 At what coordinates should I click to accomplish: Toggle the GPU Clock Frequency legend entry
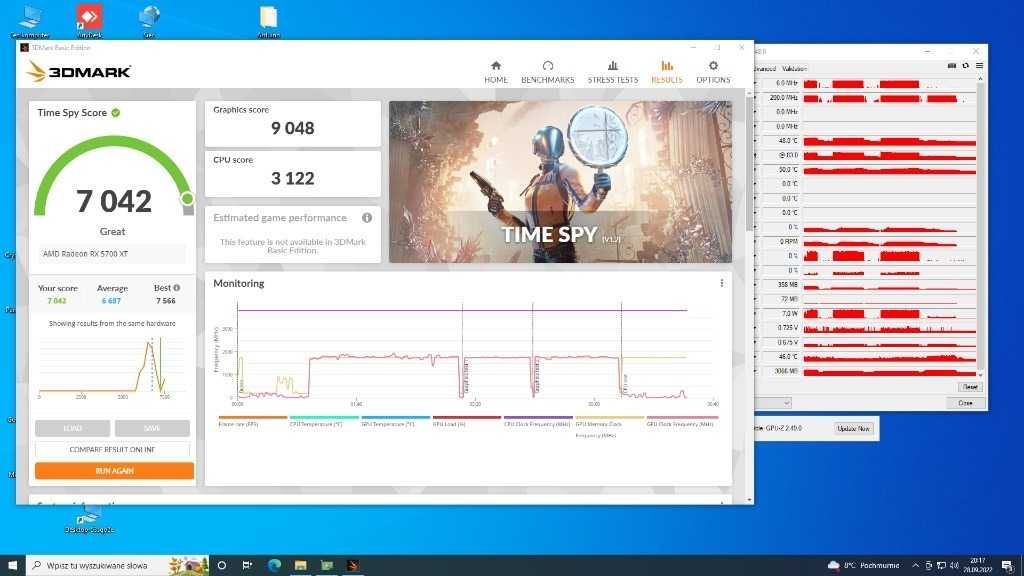tap(682, 421)
